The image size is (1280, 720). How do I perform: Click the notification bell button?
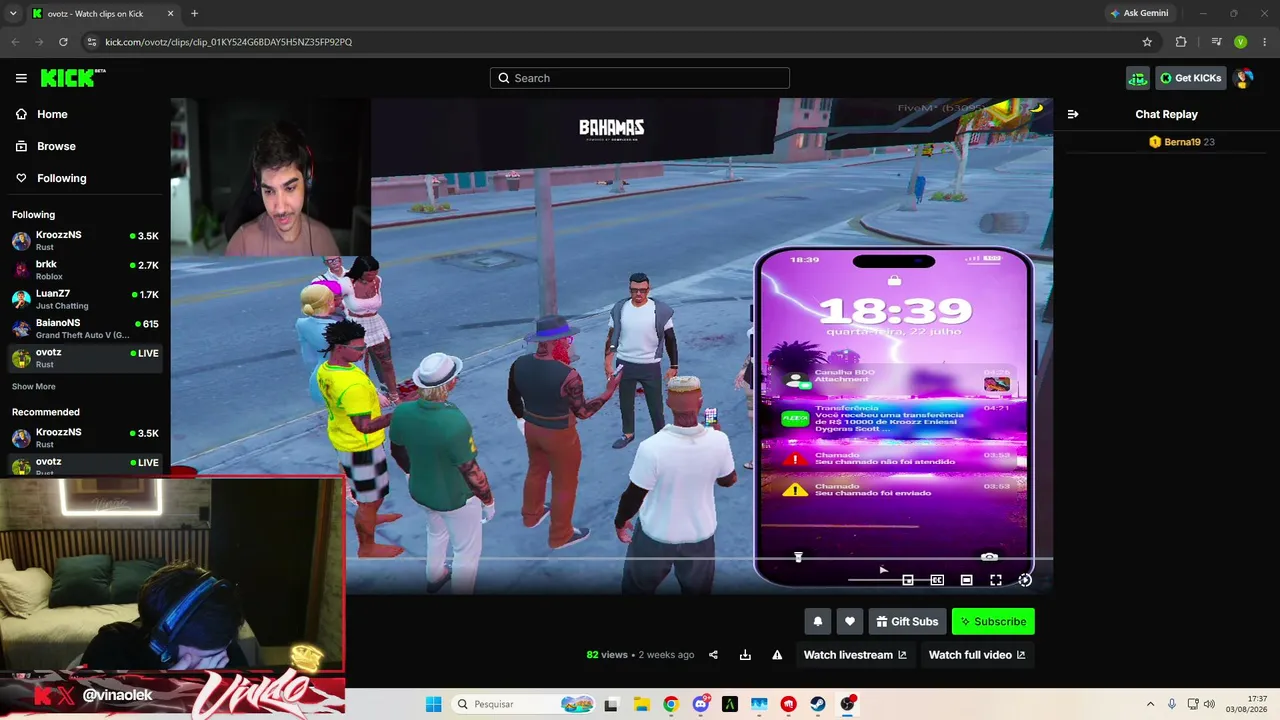[818, 621]
